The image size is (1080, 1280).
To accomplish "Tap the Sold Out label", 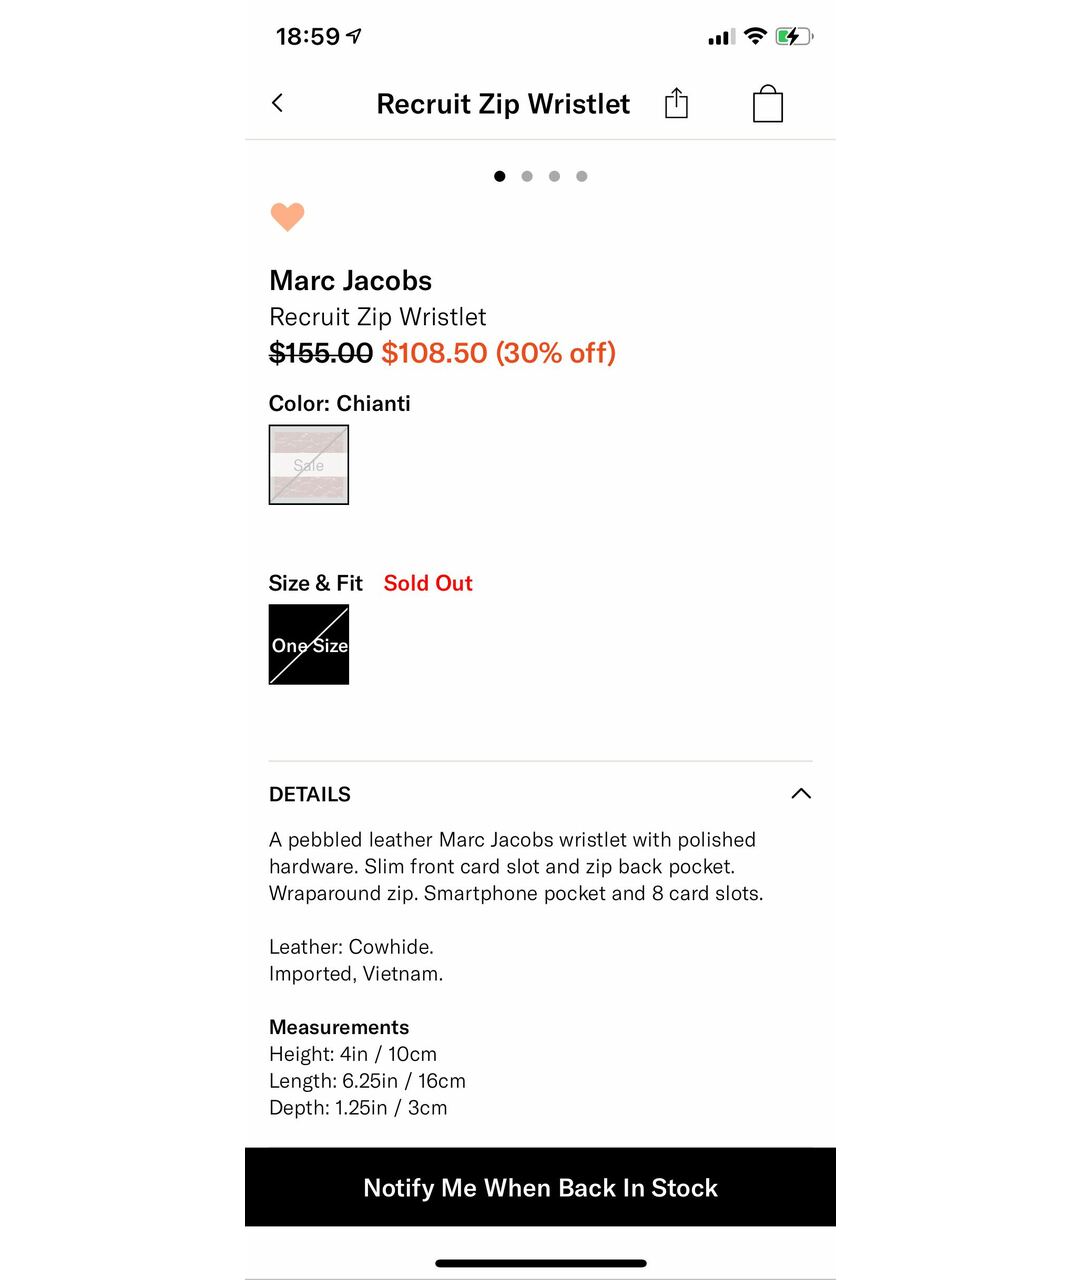I will 428,583.
